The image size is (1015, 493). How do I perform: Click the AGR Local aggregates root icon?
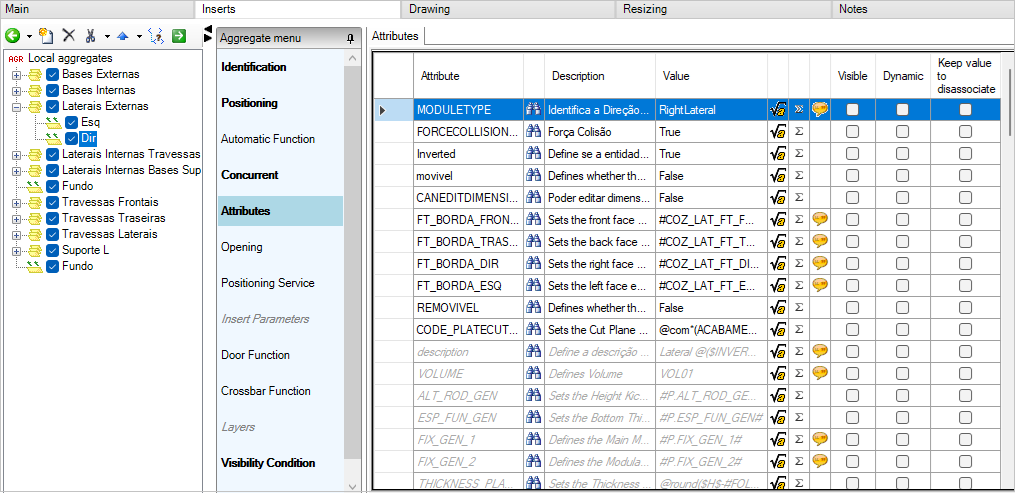pos(16,58)
